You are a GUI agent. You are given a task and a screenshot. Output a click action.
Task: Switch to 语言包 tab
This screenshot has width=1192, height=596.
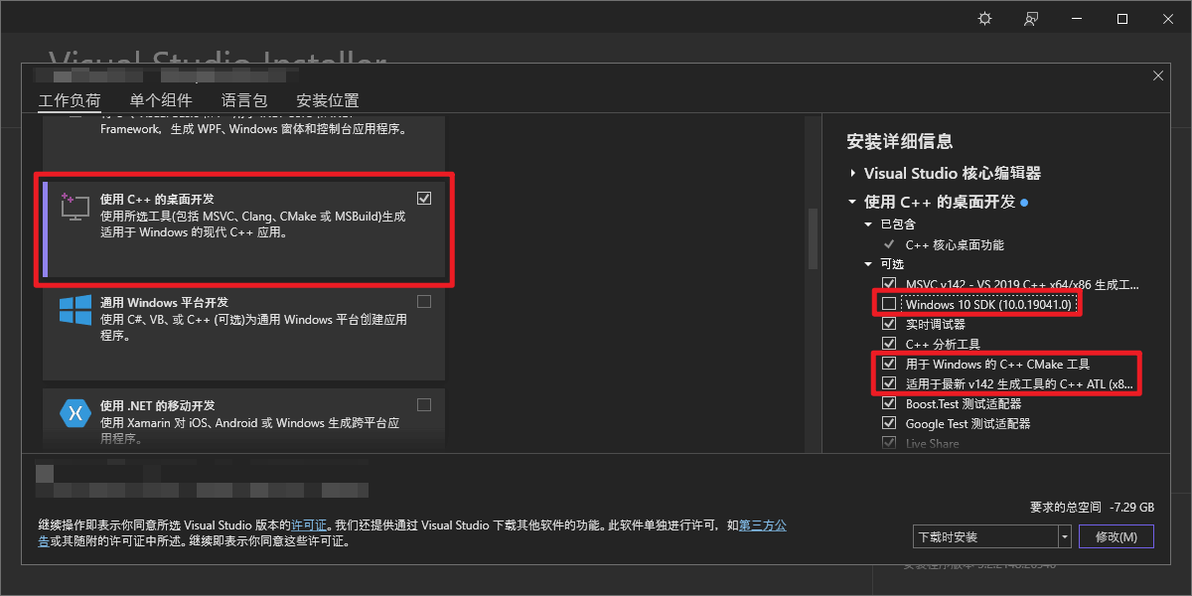(x=244, y=100)
